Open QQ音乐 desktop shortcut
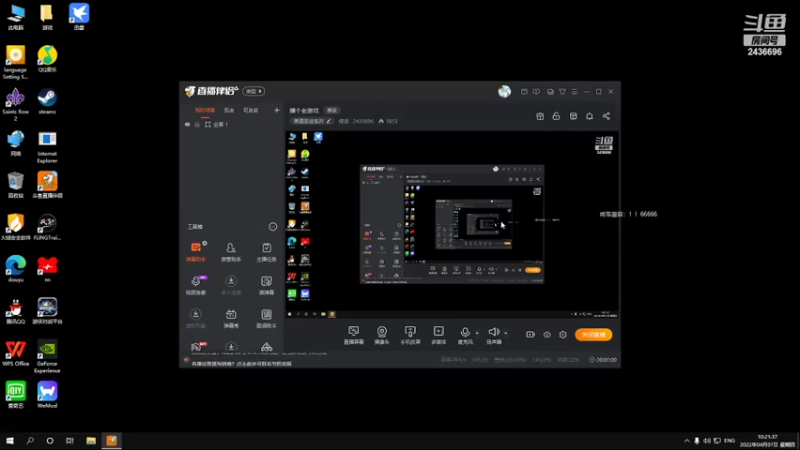The height and width of the screenshot is (450, 800). click(47, 59)
